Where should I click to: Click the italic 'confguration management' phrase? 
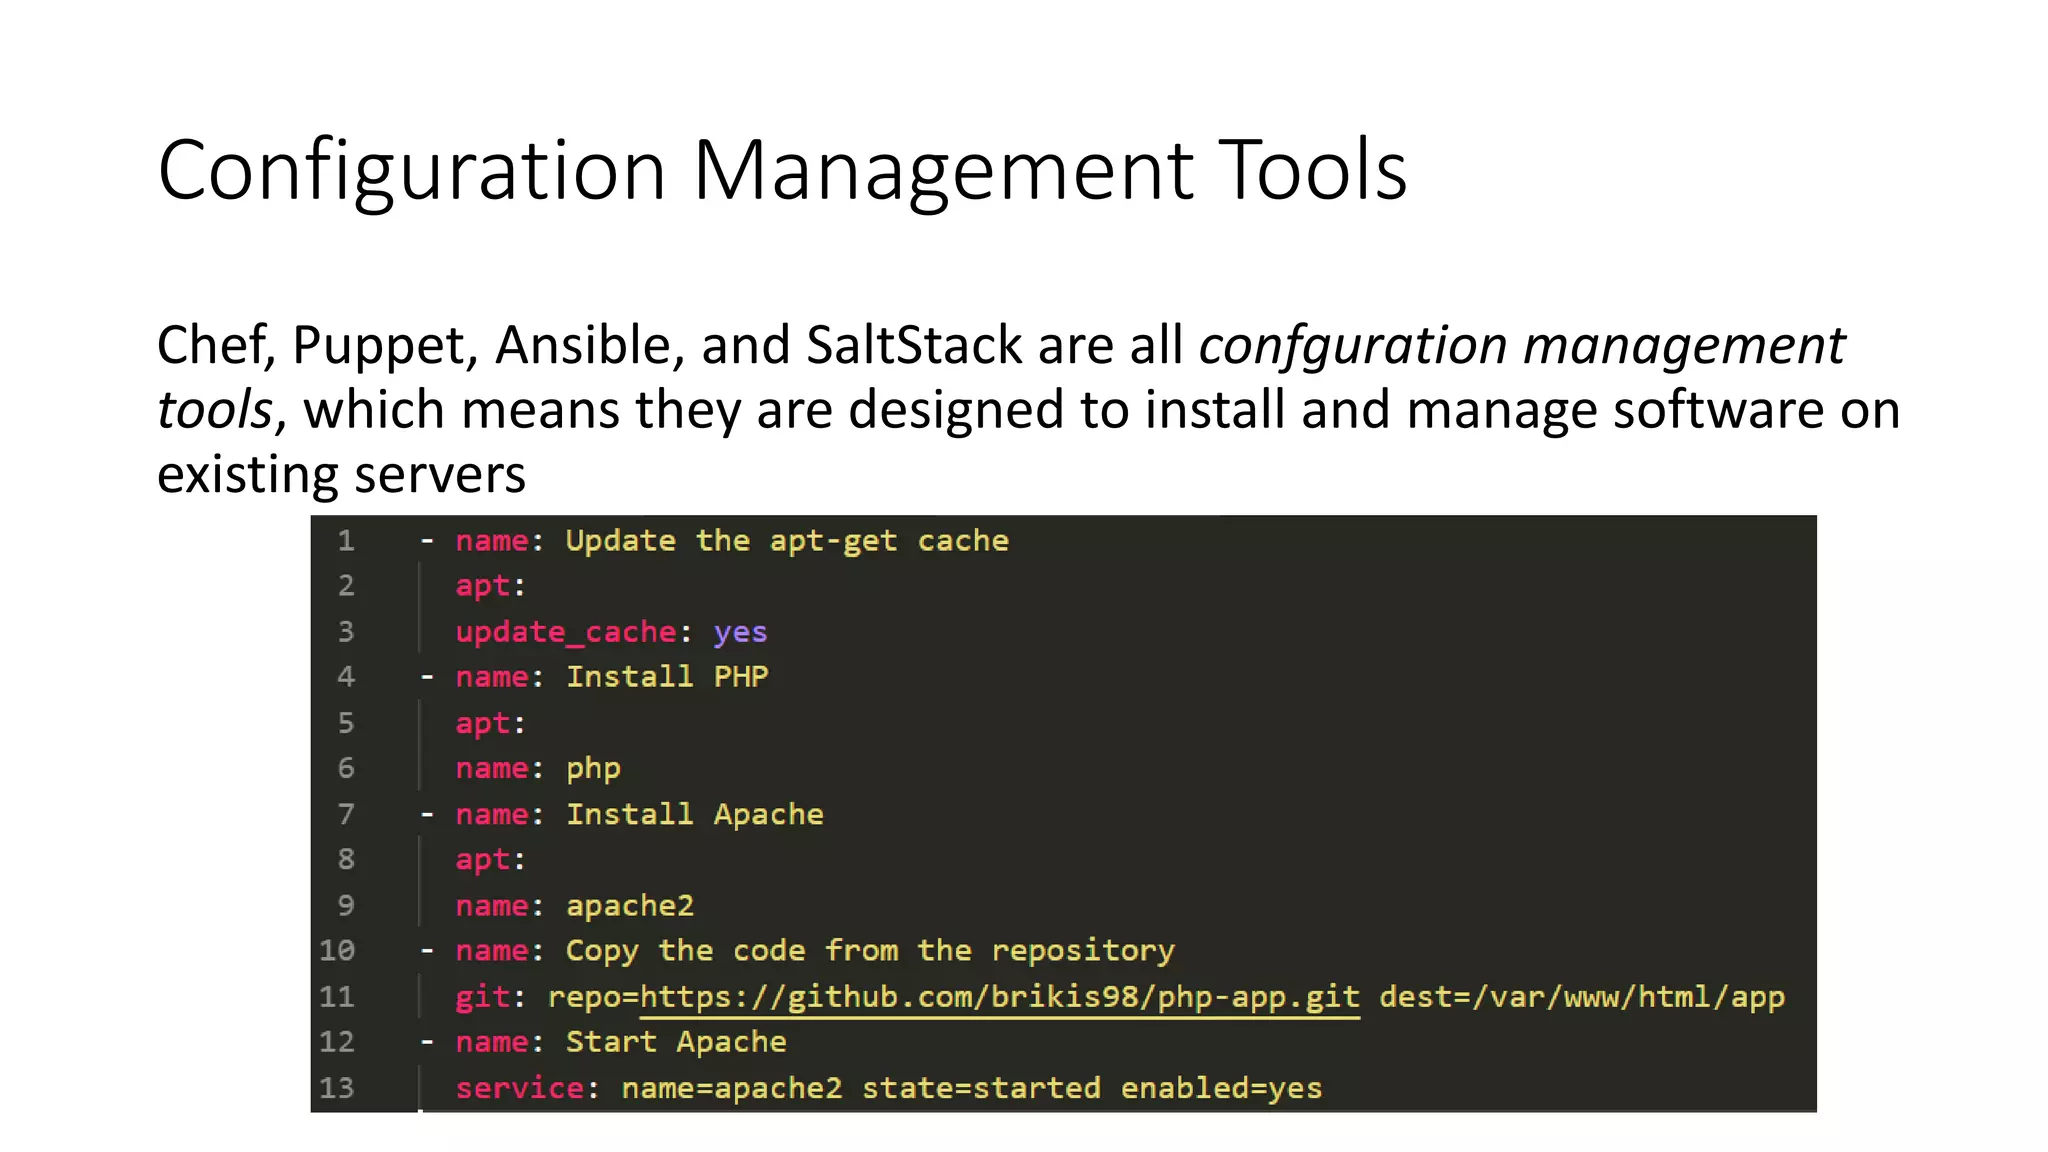pos(1521,347)
